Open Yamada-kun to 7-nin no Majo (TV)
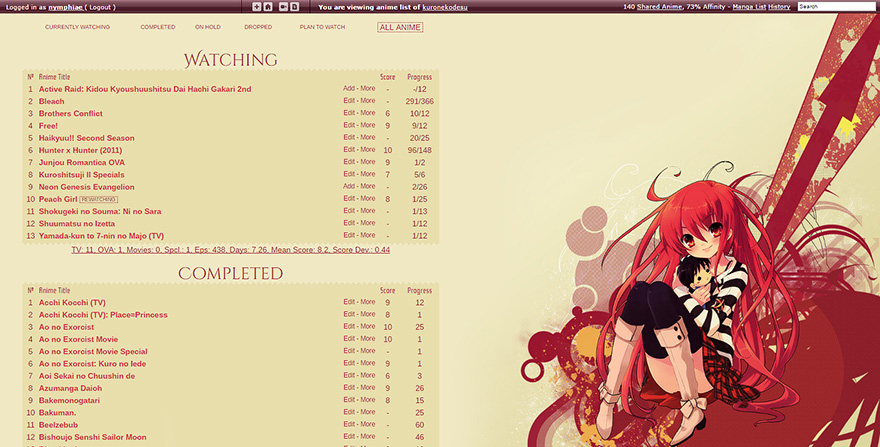Image resolution: width=880 pixels, height=447 pixels. pyautogui.click(x=102, y=236)
